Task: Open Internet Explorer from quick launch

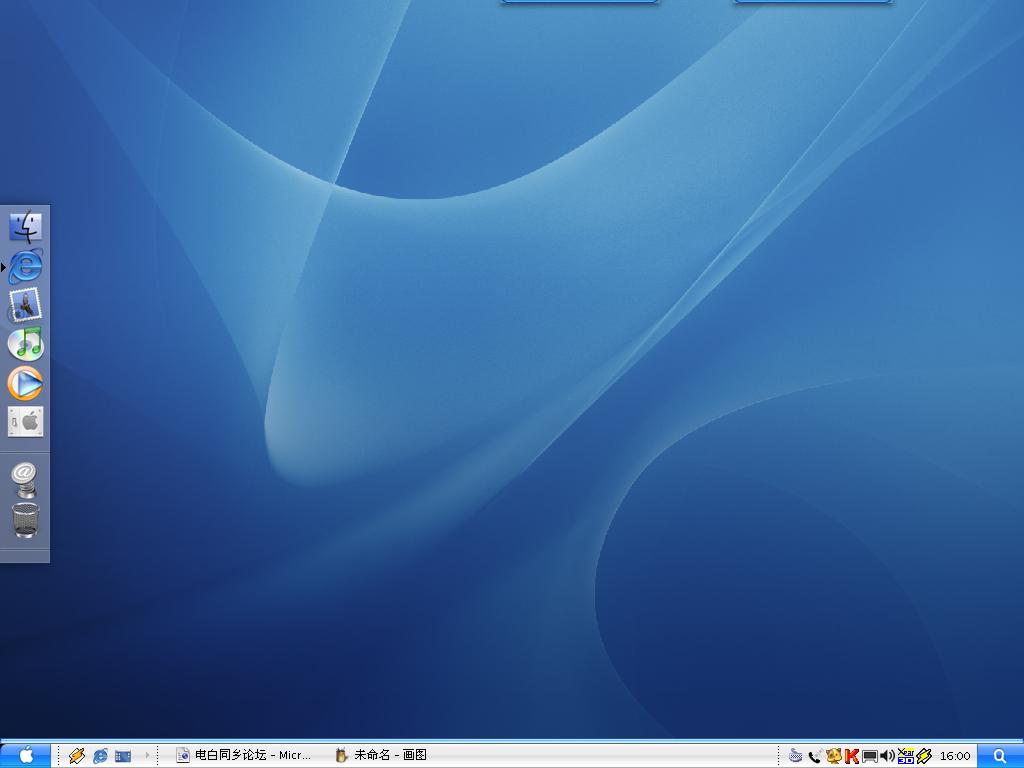Action: 100,756
